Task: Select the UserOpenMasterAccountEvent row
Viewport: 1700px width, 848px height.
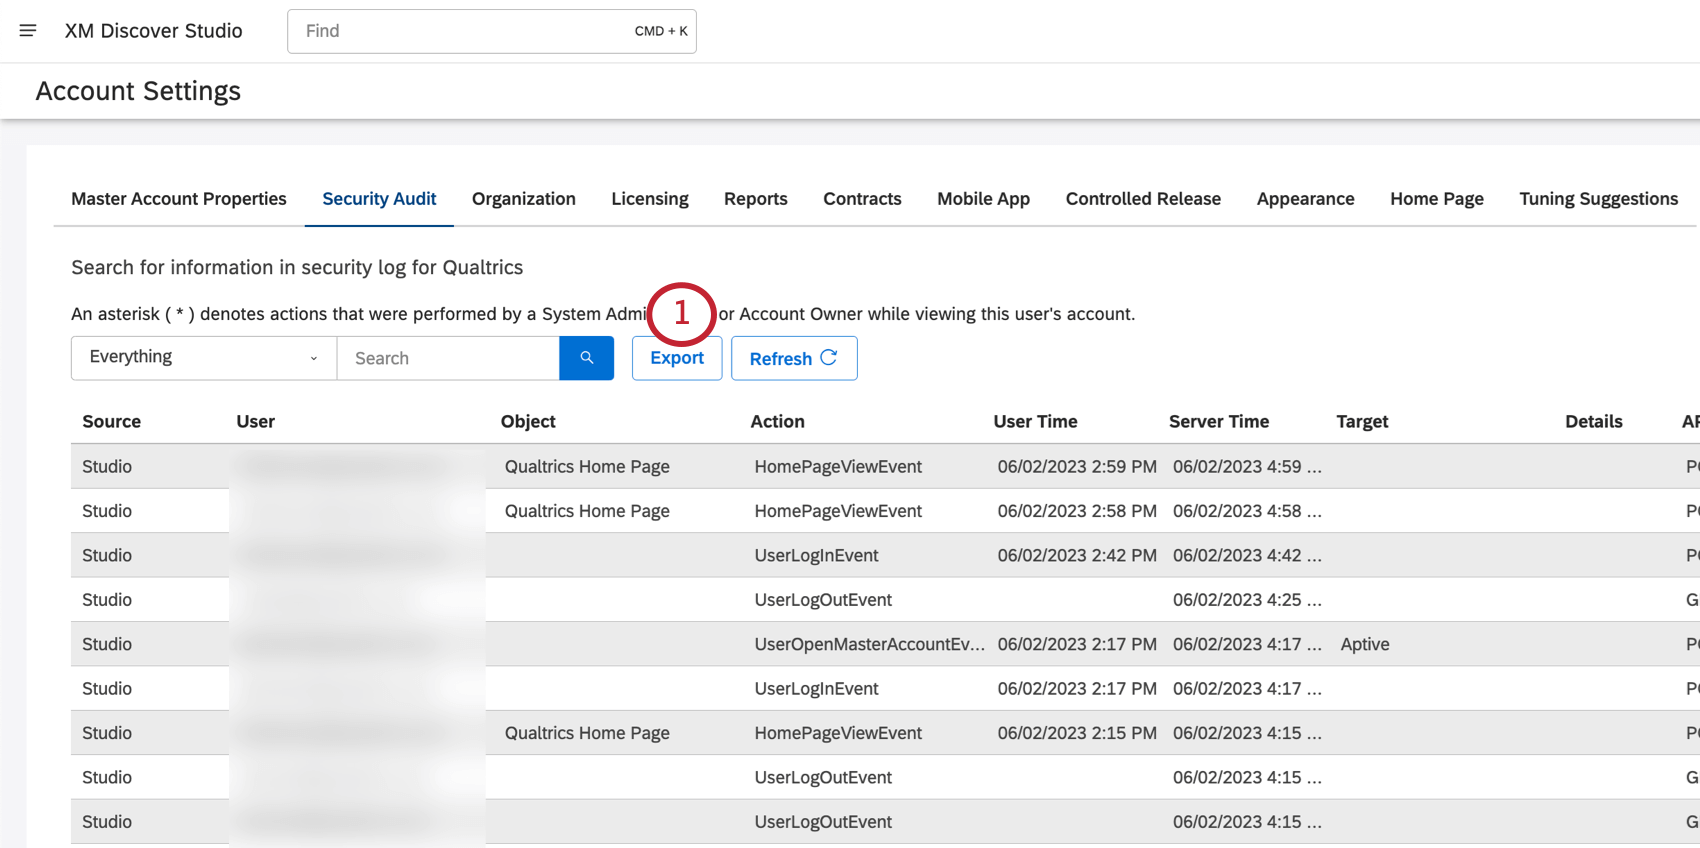Action: (x=868, y=644)
